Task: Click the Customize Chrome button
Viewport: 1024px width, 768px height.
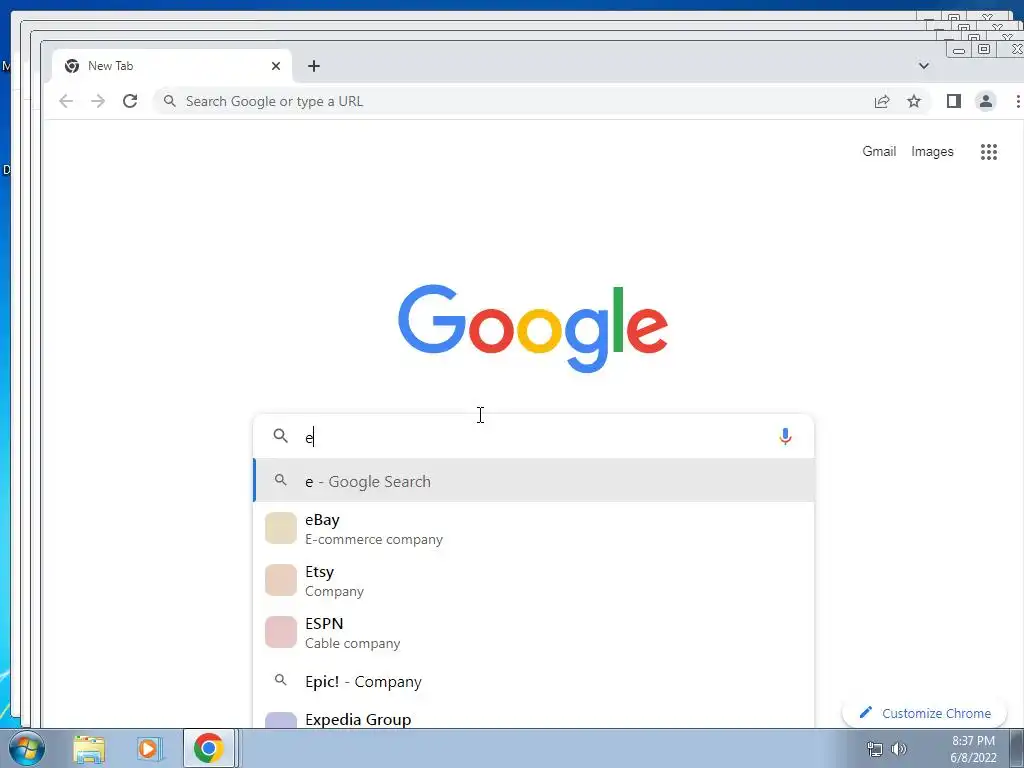Action: pos(924,713)
